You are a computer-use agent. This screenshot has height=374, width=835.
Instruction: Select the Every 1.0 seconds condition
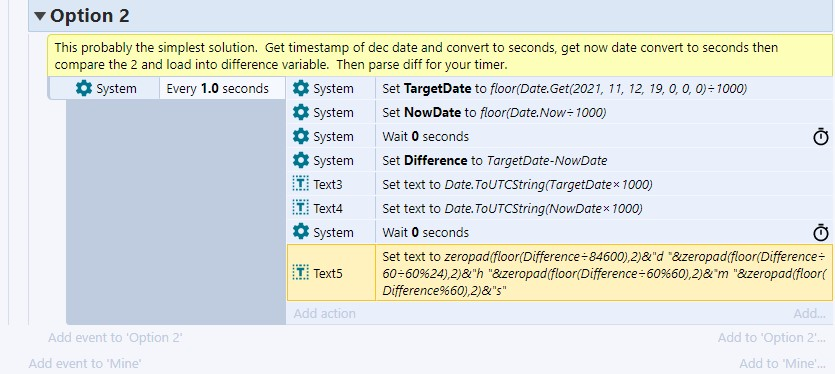pyautogui.click(x=223, y=88)
